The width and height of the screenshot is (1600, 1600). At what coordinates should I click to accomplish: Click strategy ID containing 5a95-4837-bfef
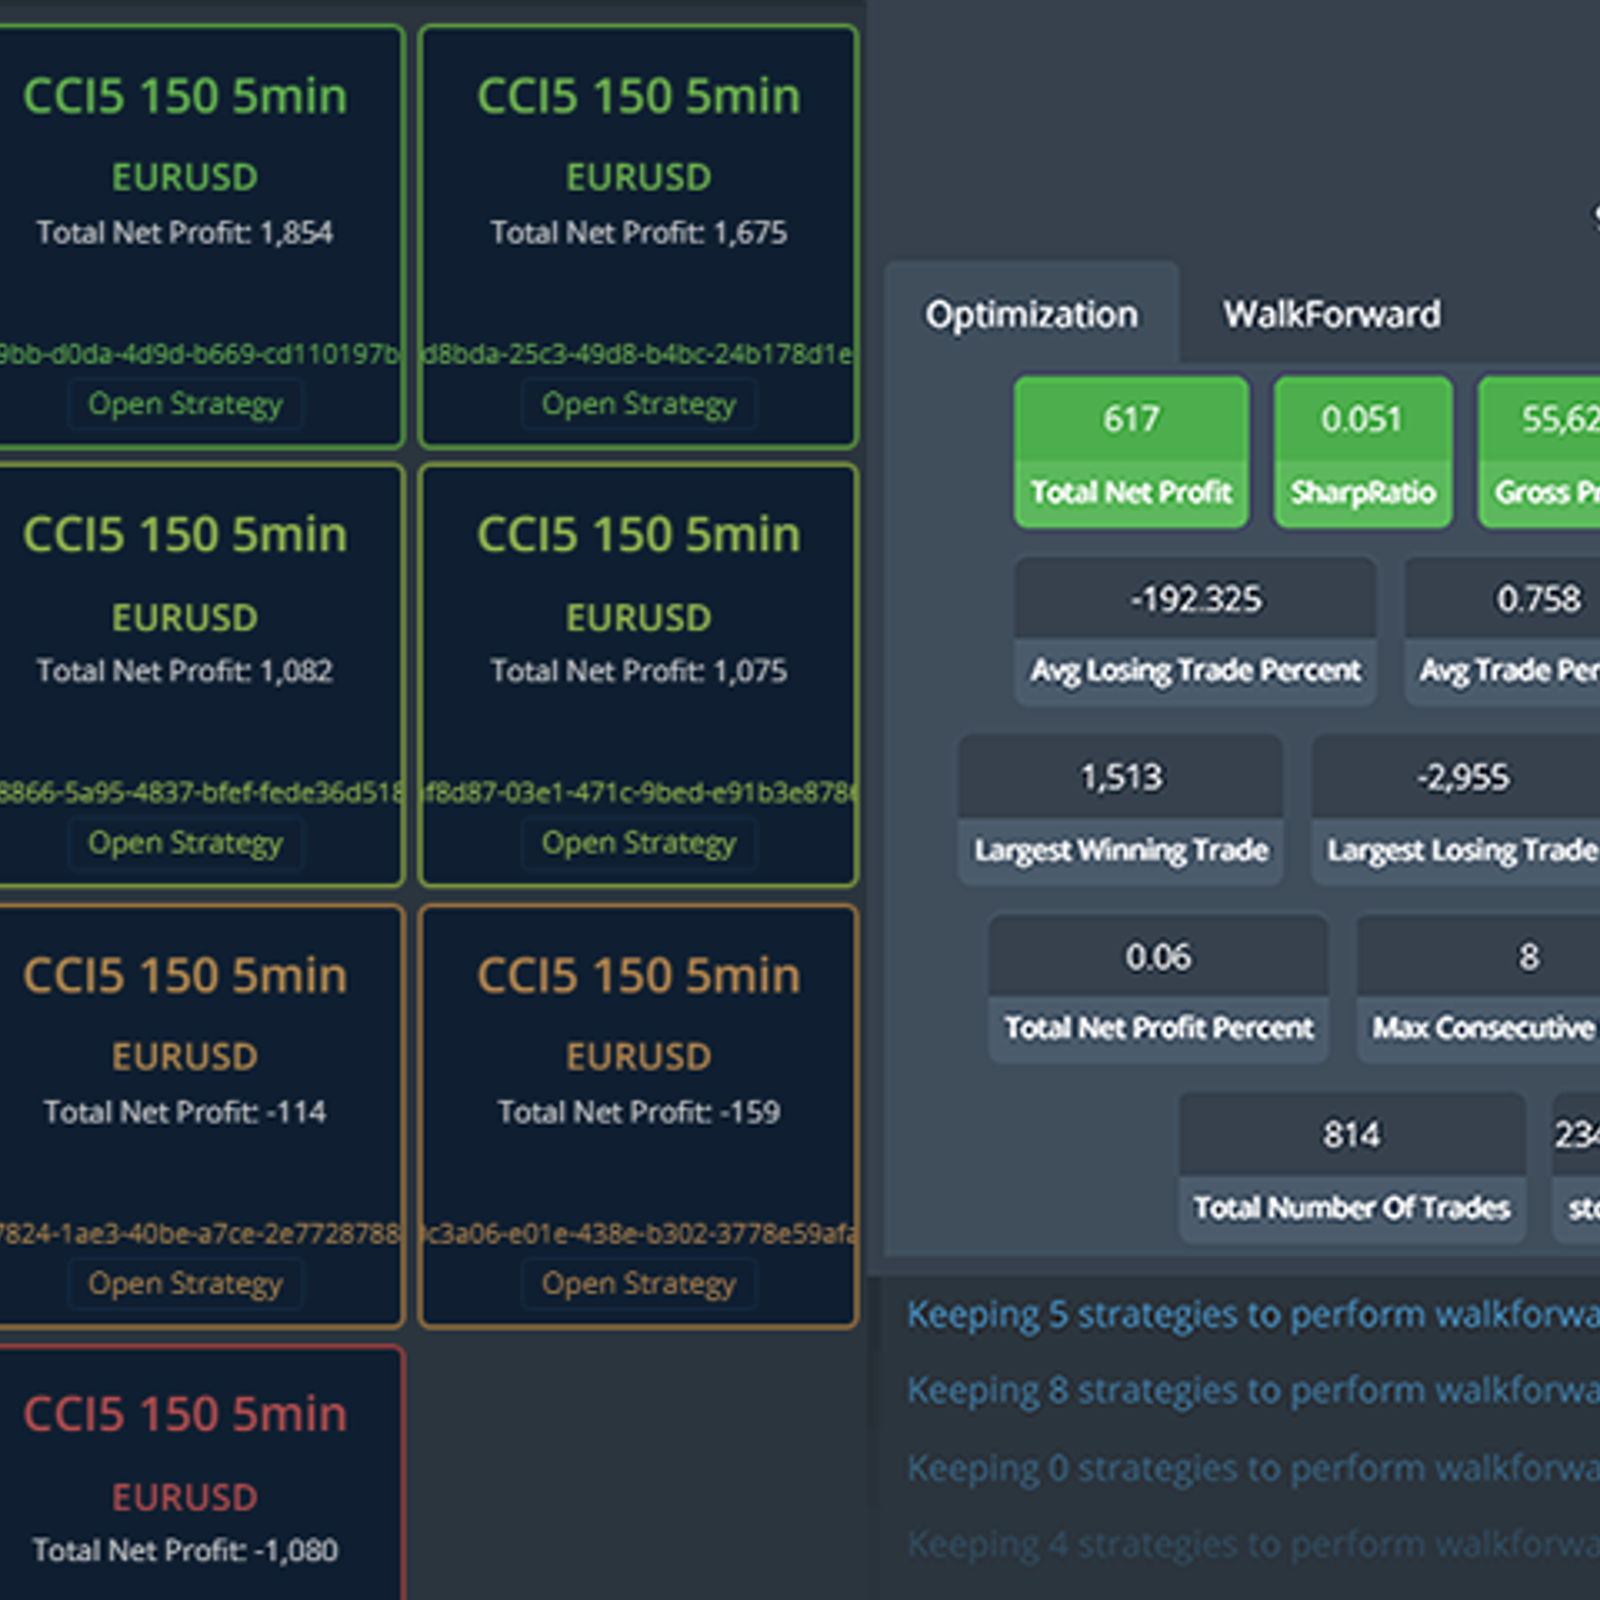pyautogui.click(x=200, y=793)
